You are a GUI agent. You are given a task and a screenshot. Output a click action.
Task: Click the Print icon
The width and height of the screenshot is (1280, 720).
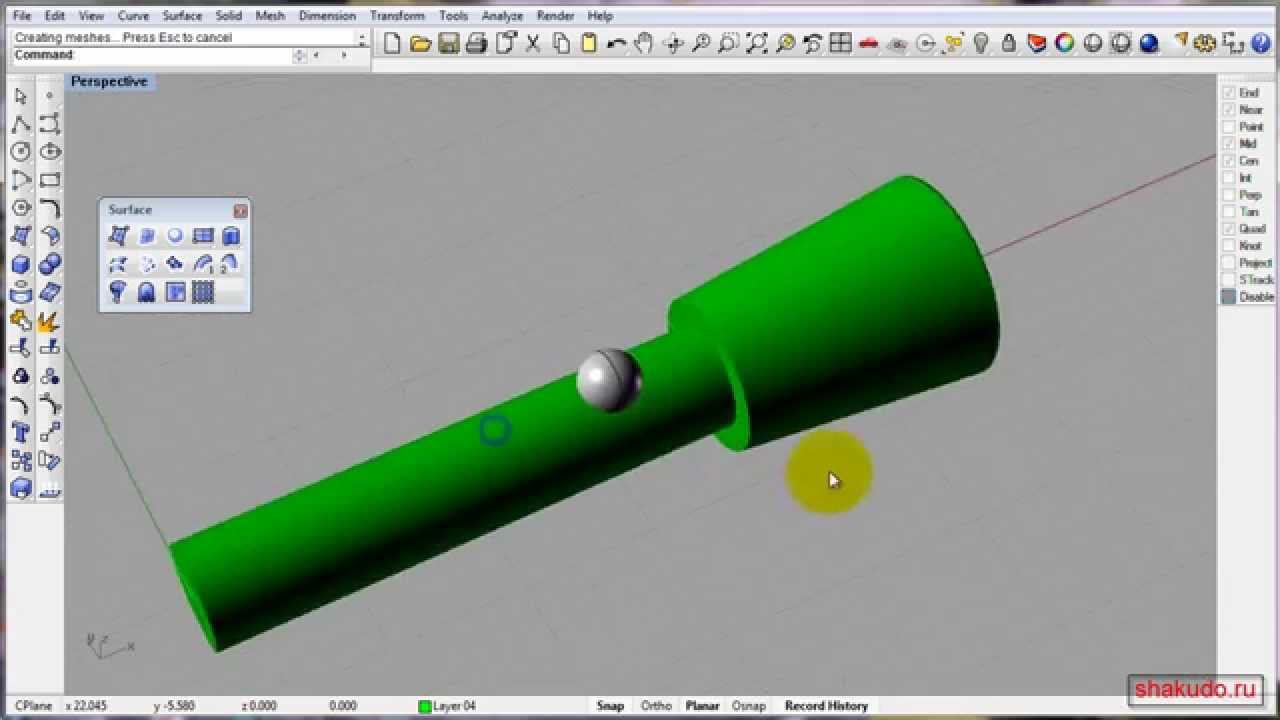(476, 43)
